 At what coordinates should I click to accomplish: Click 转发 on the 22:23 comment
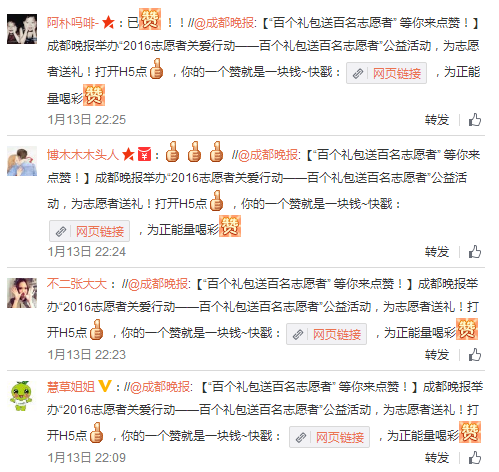point(437,355)
